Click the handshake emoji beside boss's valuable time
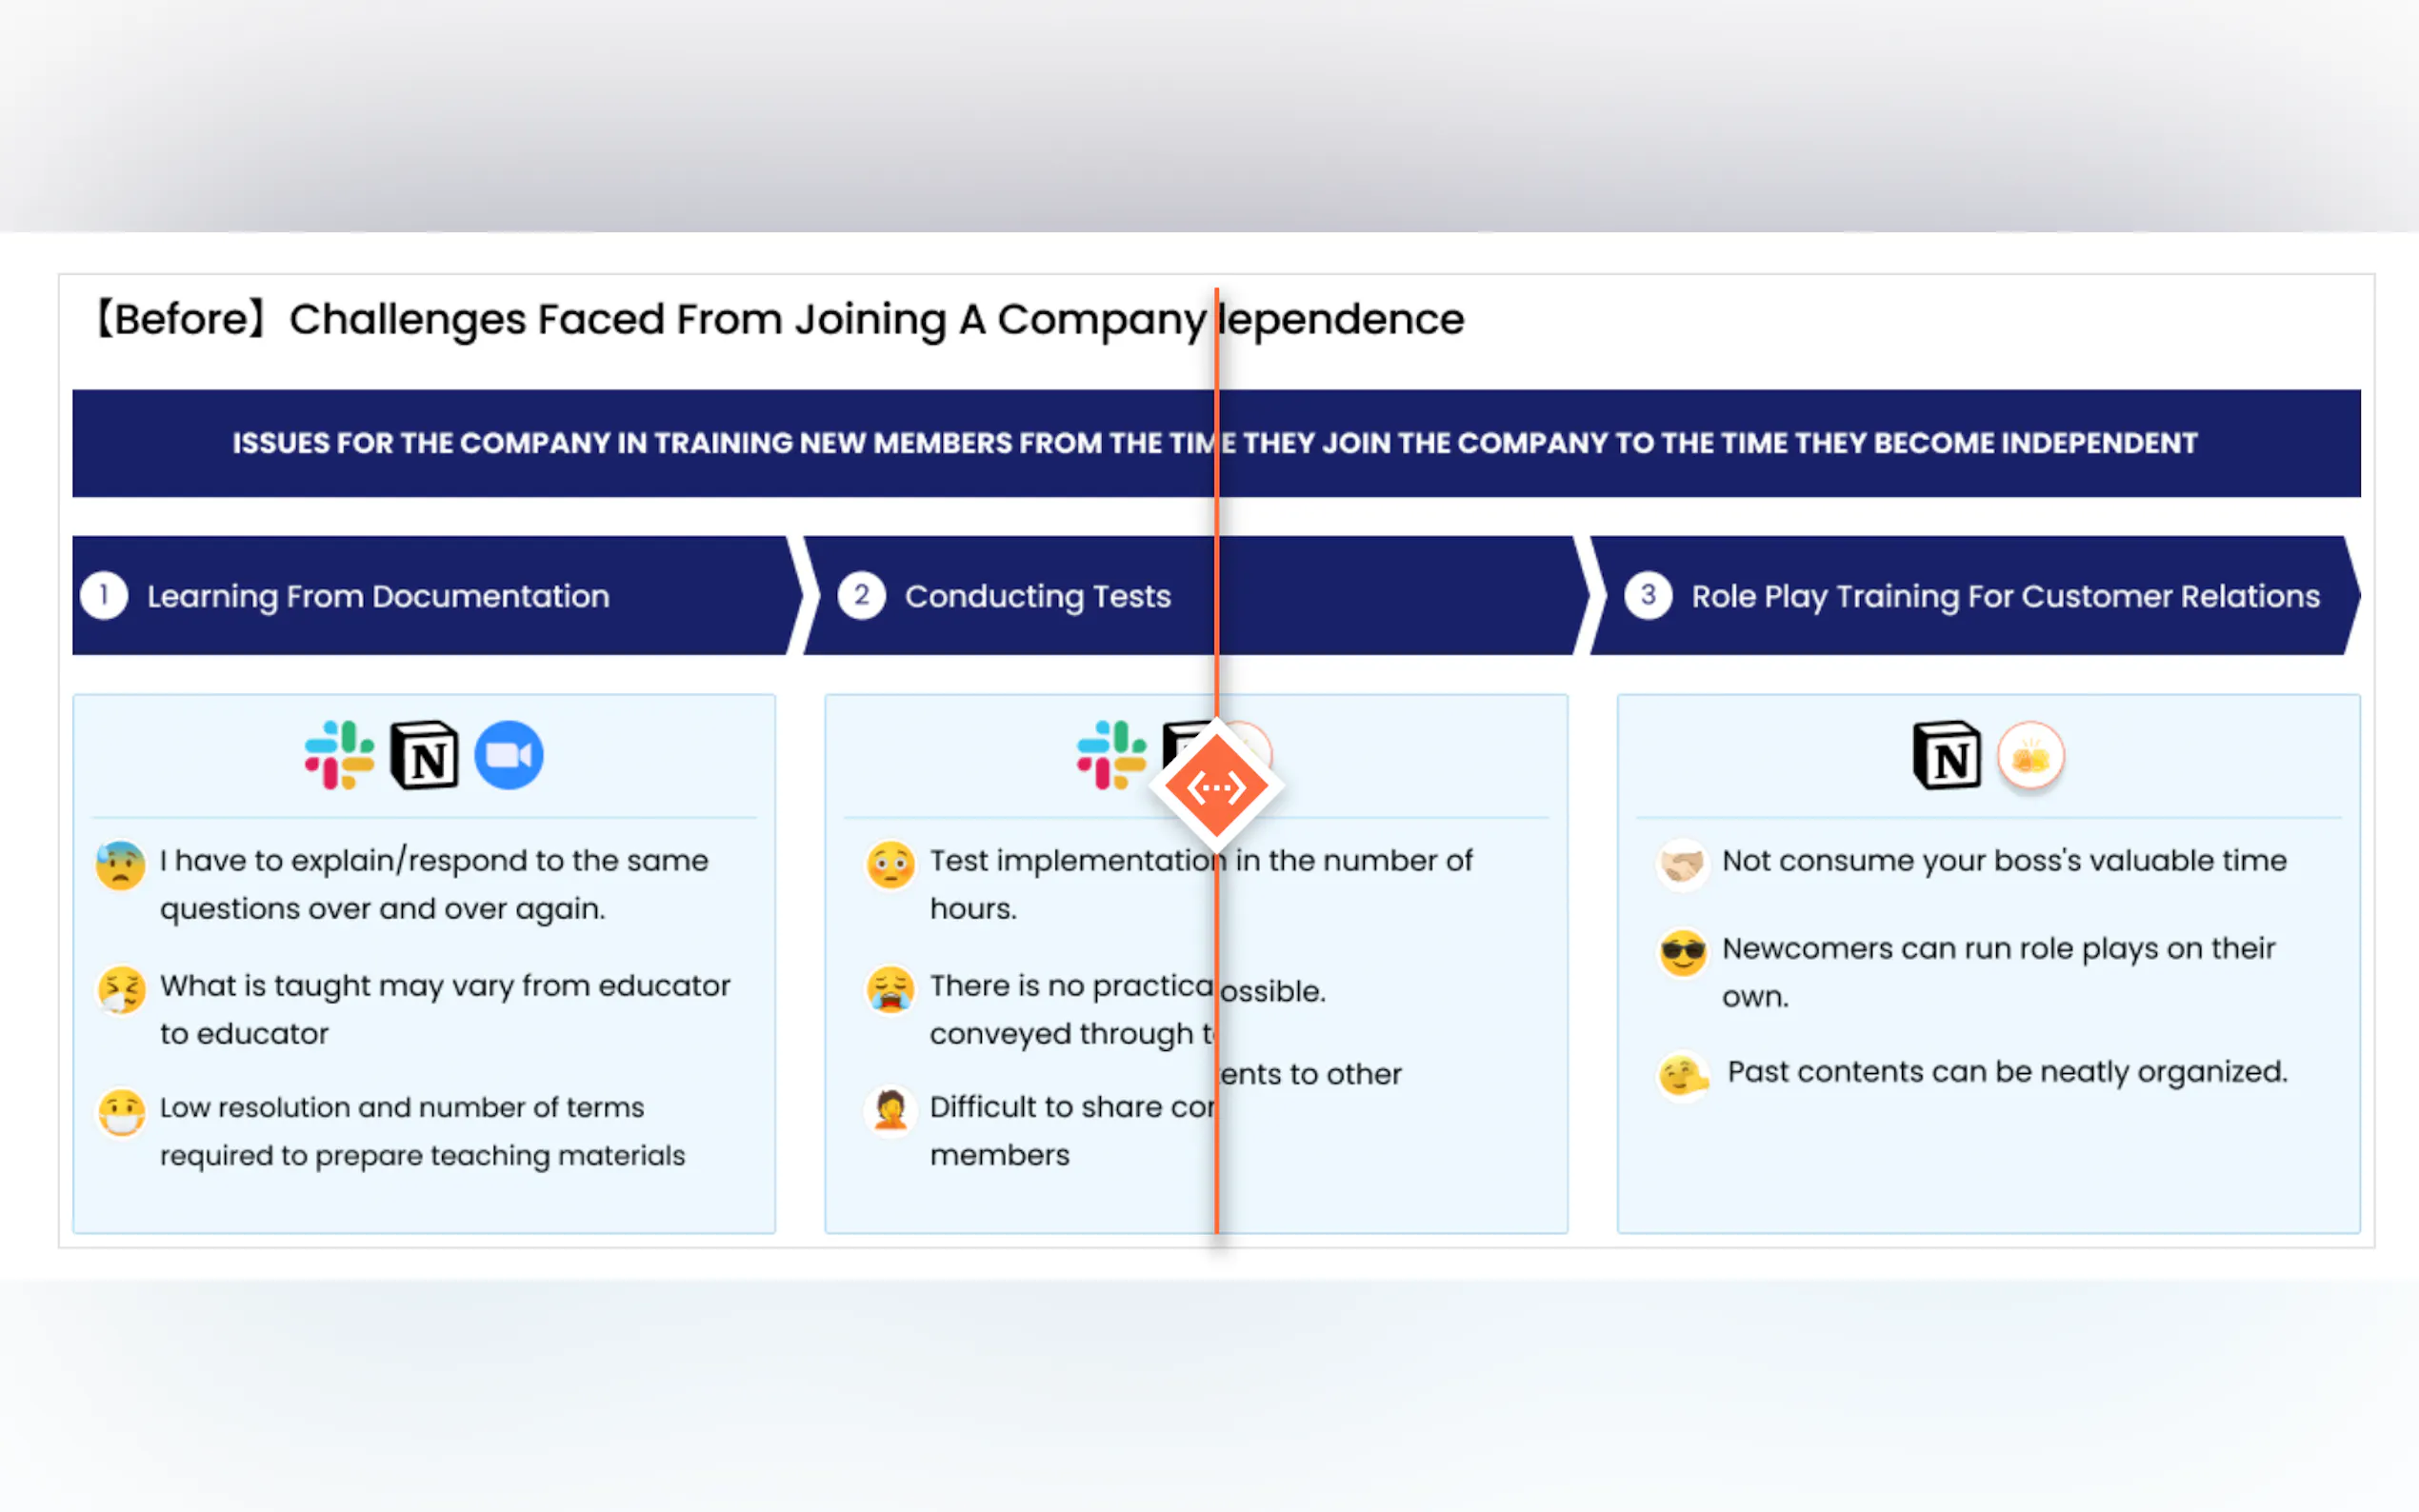Viewport: 2419px width, 1512px height. tap(1683, 863)
